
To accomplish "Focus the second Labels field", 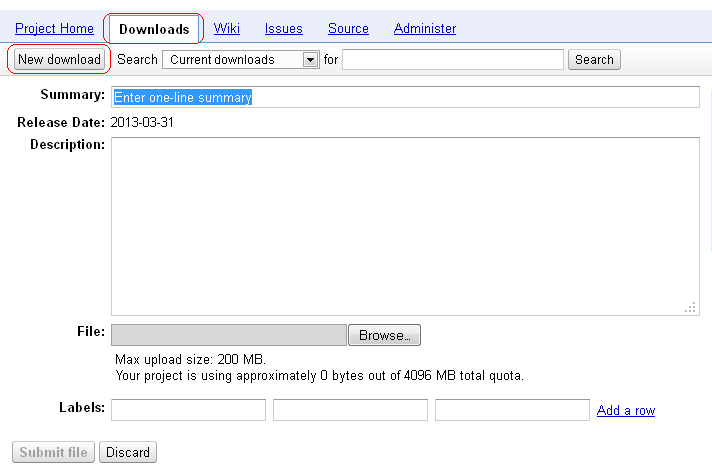I will click(x=350, y=410).
